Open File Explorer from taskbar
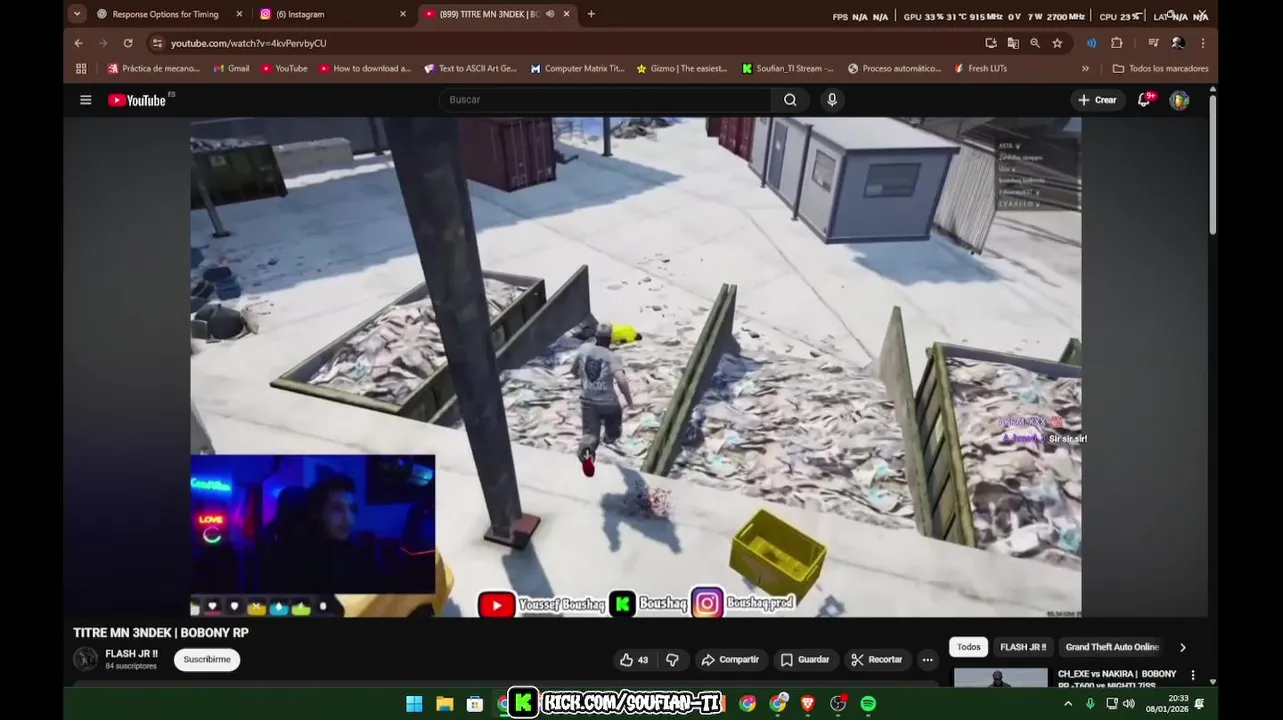The height and width of the screenshot is (720, 1283). click(445, 704)
